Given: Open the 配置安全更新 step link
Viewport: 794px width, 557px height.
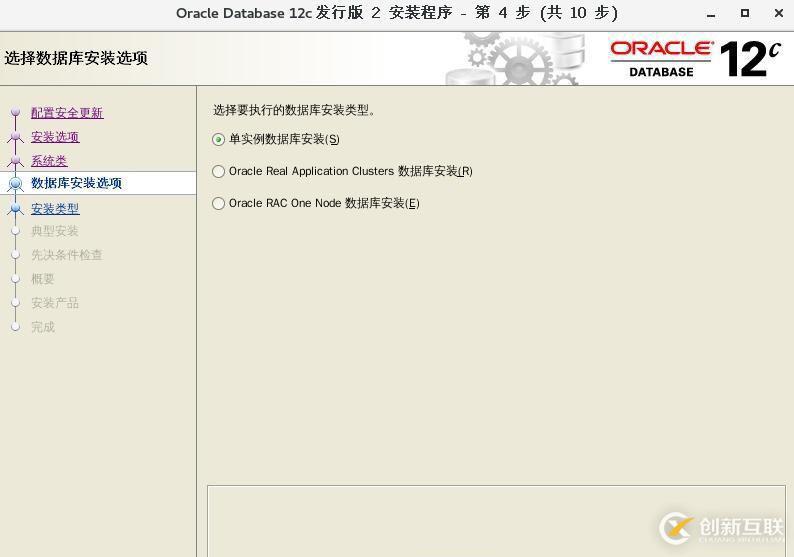Looking at the screenshot, I should 67,113.
